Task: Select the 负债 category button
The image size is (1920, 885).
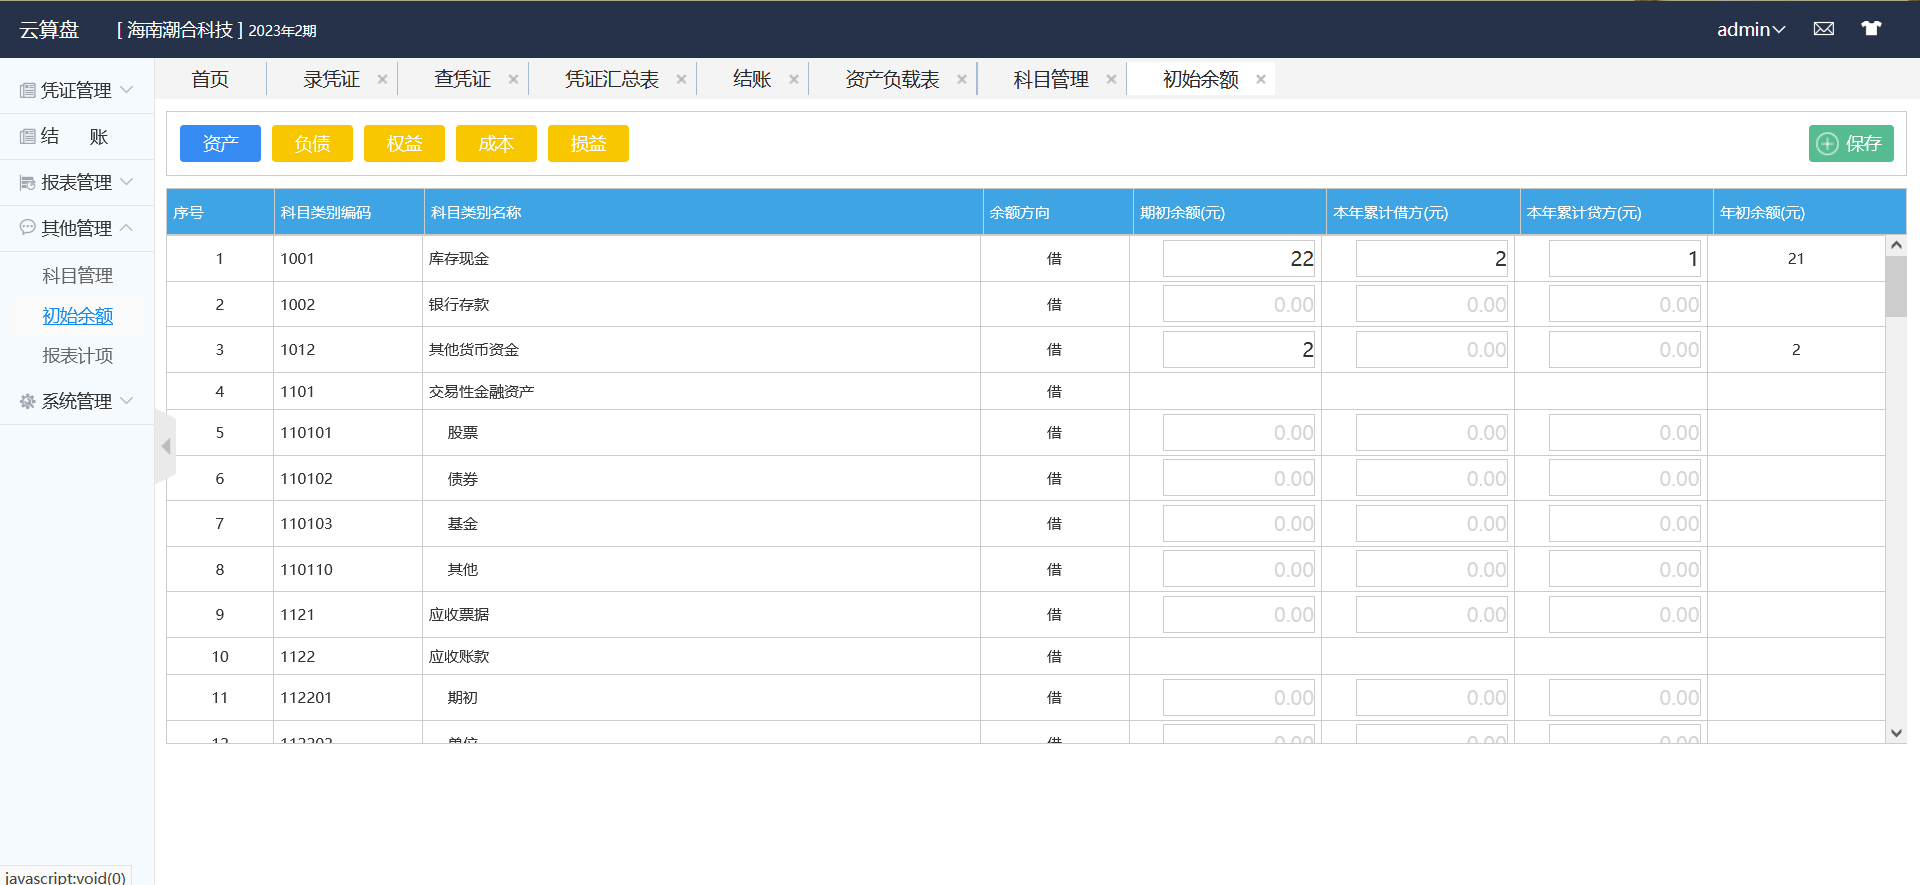Action: tap(312, 143)
